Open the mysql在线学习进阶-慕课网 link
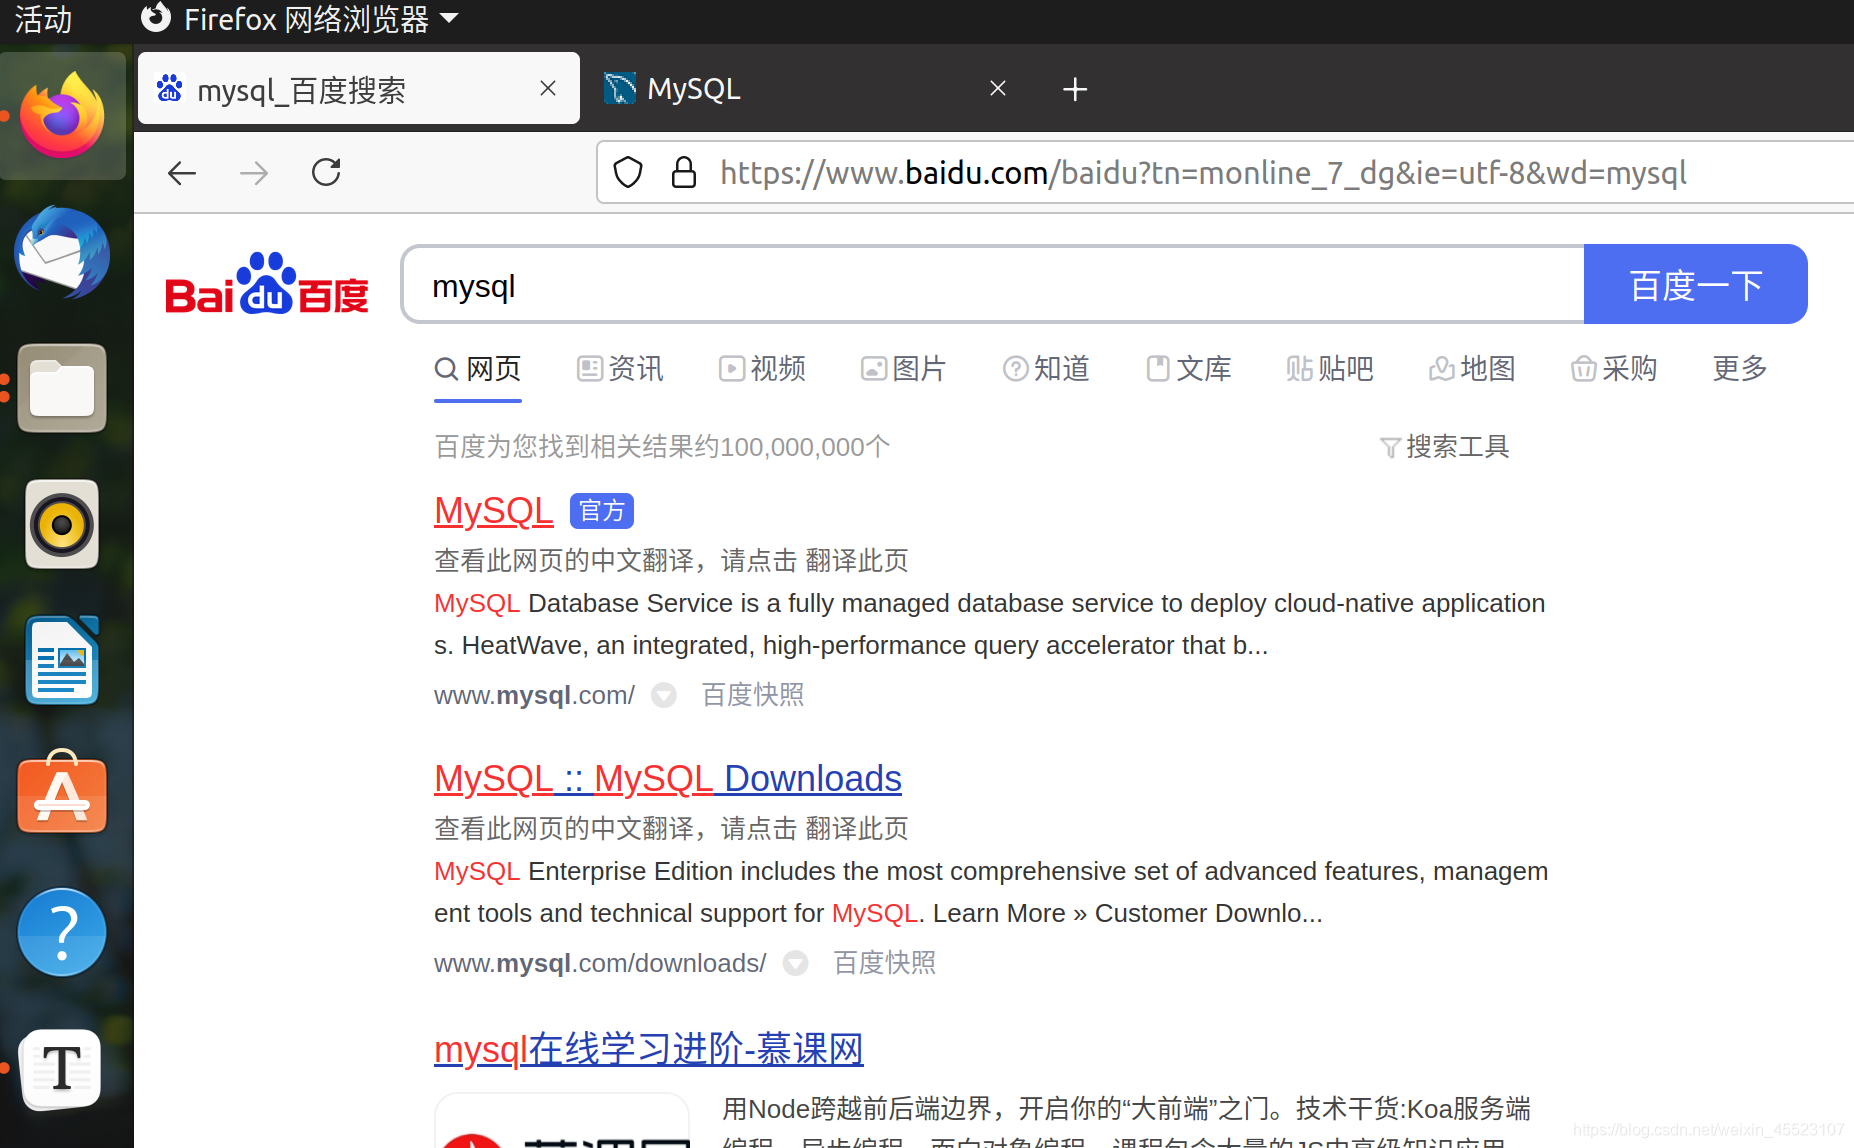The width and height of the screenshot is (1854, 1148). coord(649,1049)
